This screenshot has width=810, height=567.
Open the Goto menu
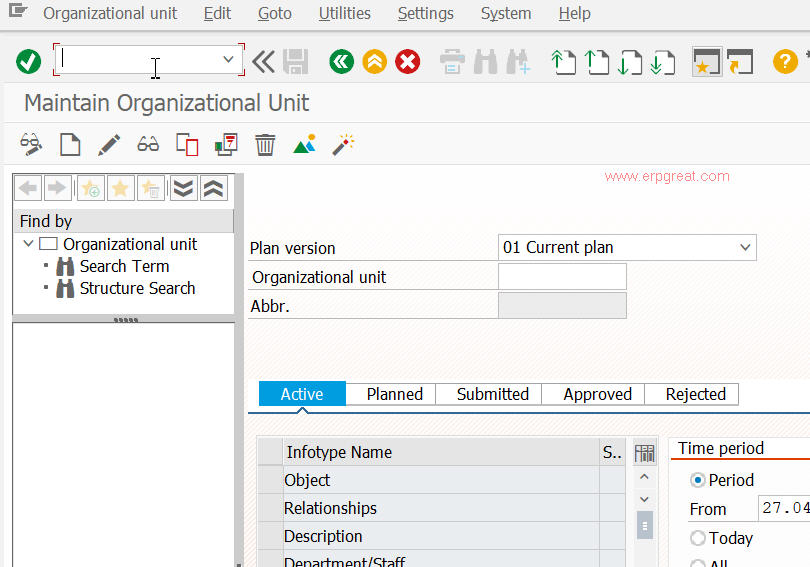click(x=275, y=13)
